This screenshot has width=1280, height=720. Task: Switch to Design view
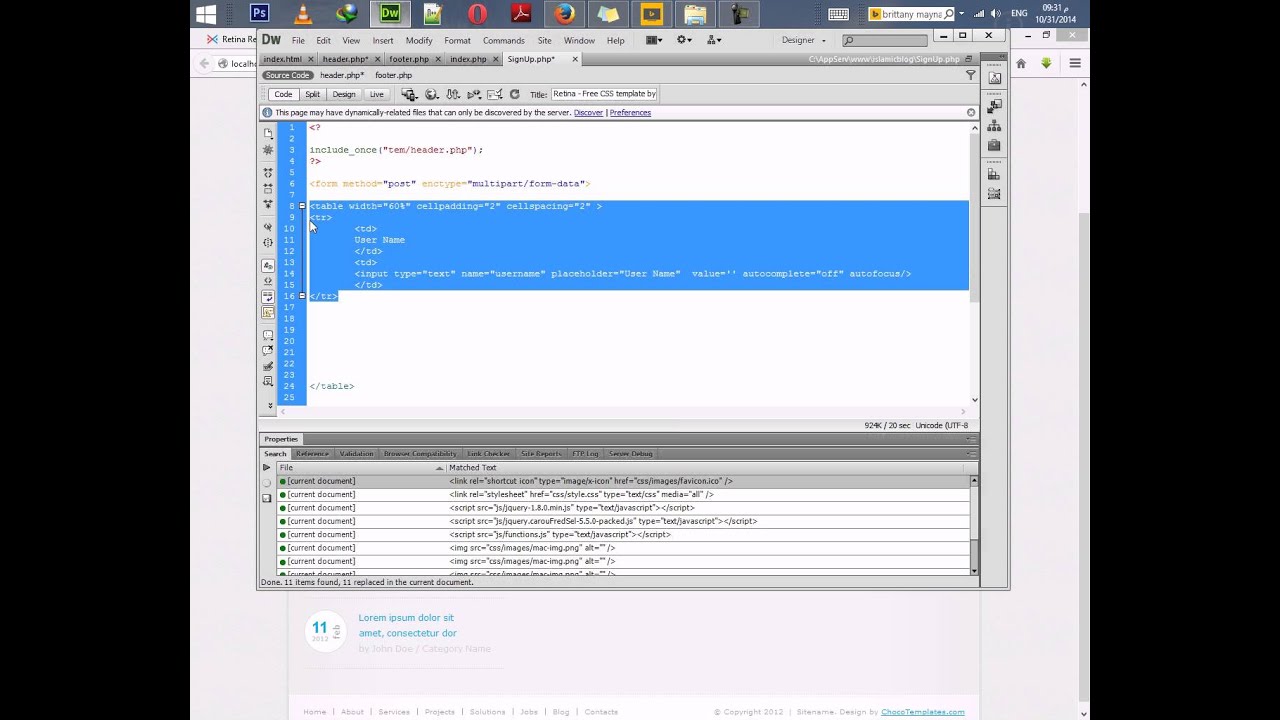tap(344, 94)
